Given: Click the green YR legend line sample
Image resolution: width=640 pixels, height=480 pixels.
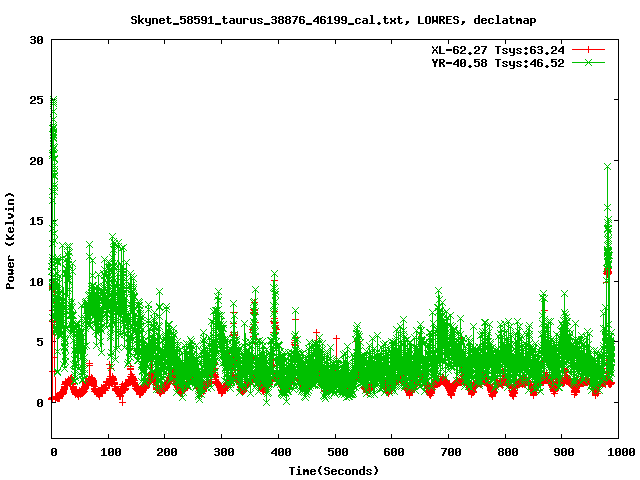Looking at the screenshot, I should coord(588,62).
